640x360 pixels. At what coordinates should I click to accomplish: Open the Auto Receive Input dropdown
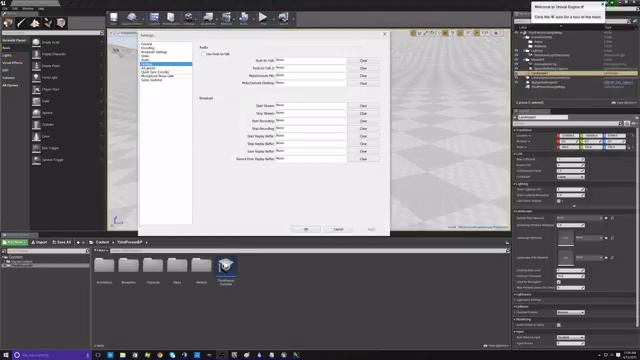coord(571,338)
